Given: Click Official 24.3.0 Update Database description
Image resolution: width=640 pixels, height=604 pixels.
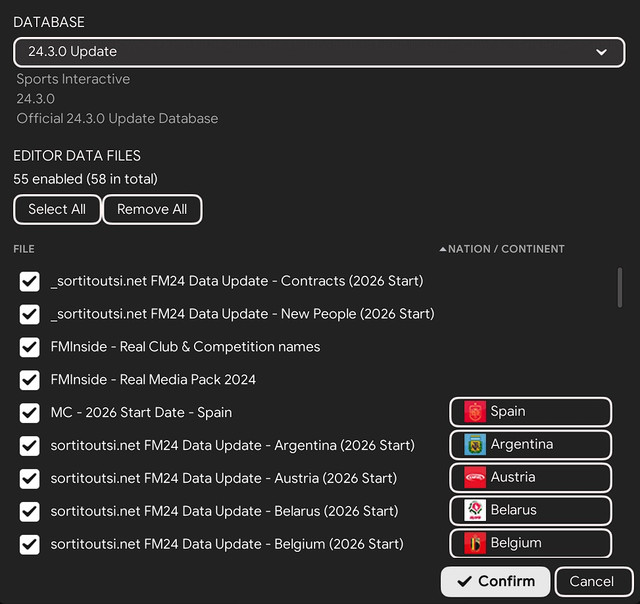Looking at the screenshot, I should coord(117,119).
